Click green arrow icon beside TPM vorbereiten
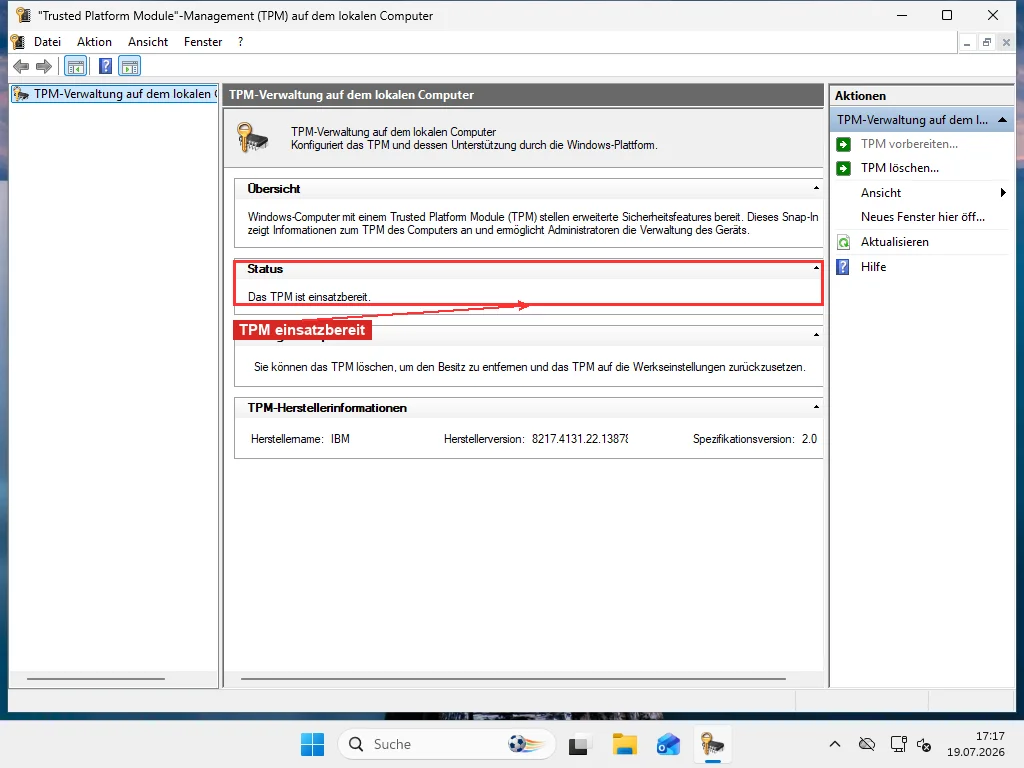The height and width of the screenshot is (768, 1024). pos(843,144)
